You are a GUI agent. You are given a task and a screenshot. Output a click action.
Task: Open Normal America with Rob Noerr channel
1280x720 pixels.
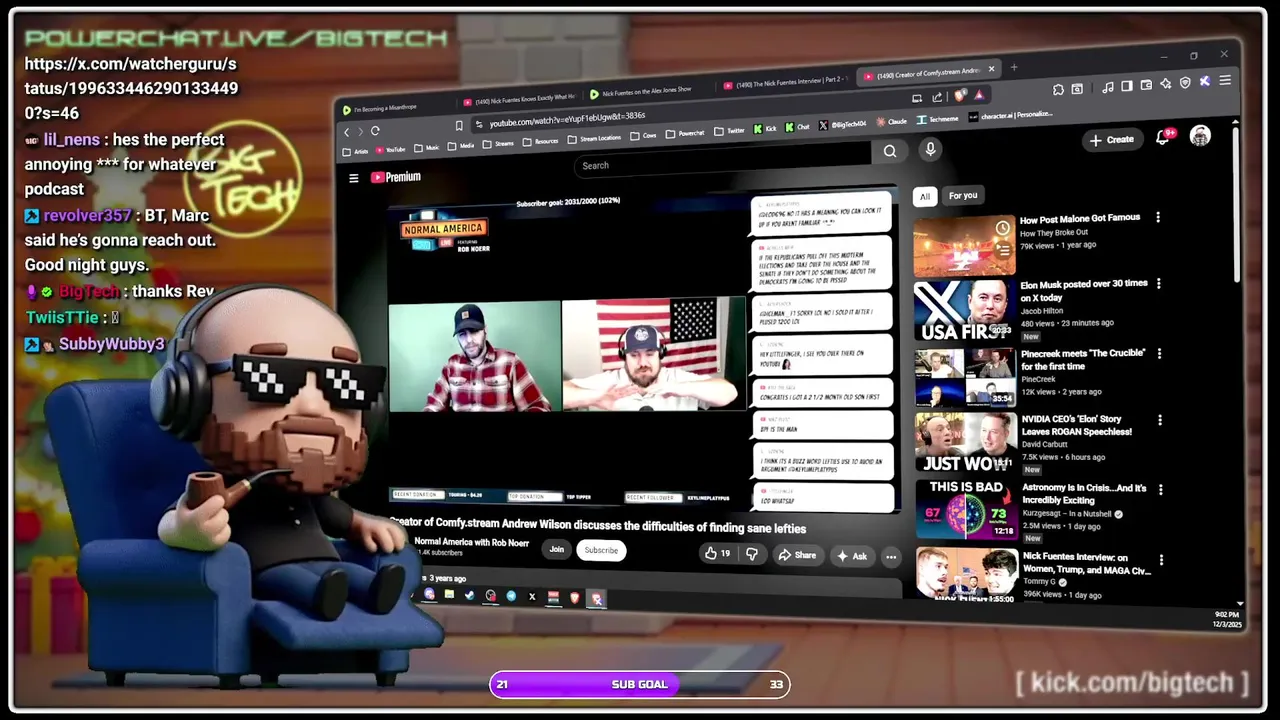pos(472,542)
